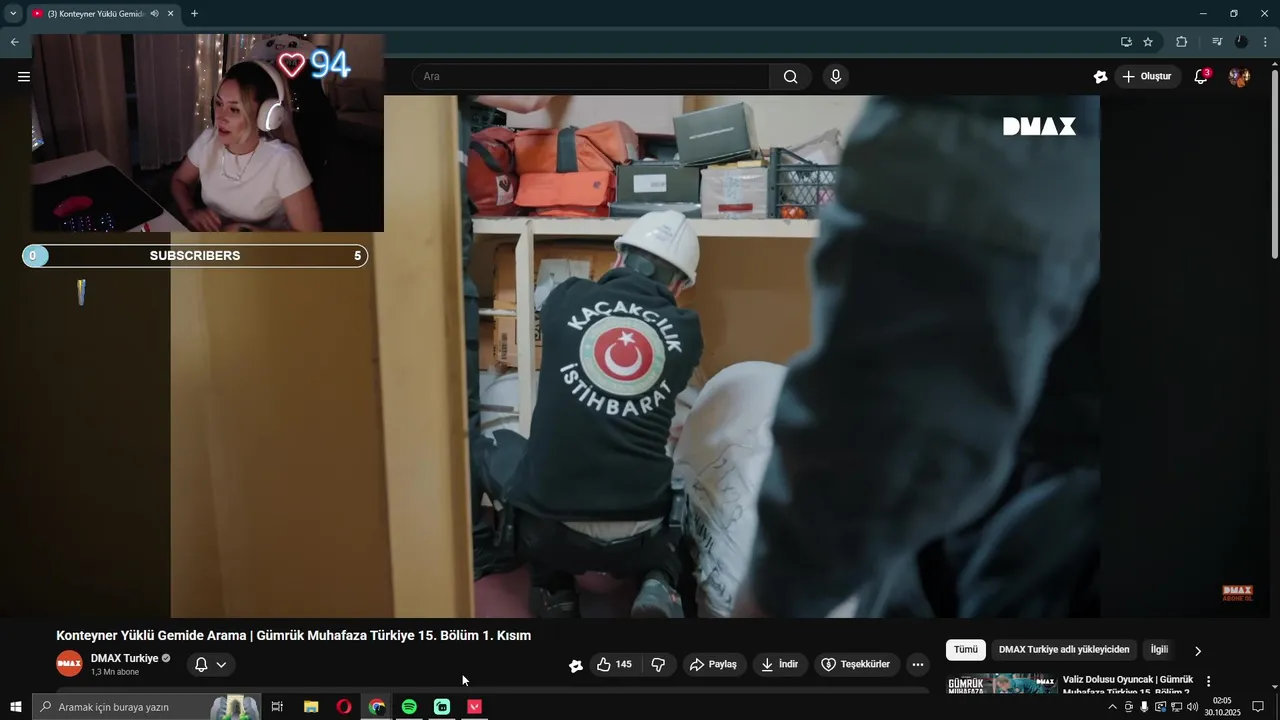Expand notification bell dropdown for DMAX Turkiye
Screen dimensions: 1280x720
point(211,664)
